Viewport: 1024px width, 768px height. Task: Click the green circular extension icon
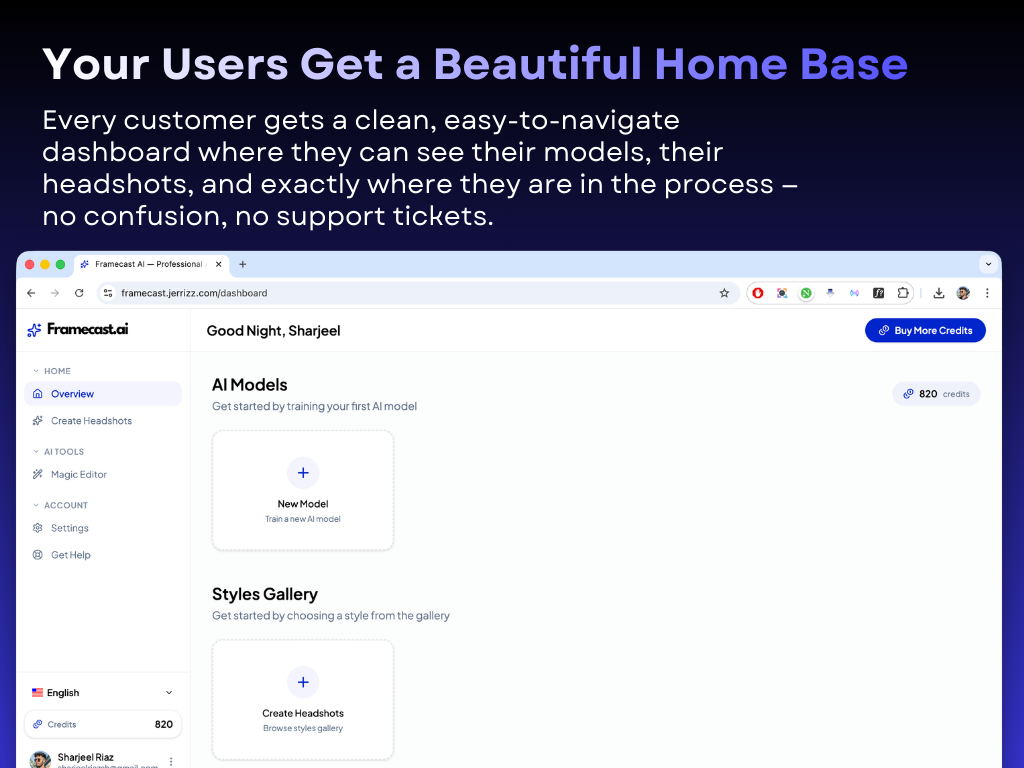click(806, 293)
